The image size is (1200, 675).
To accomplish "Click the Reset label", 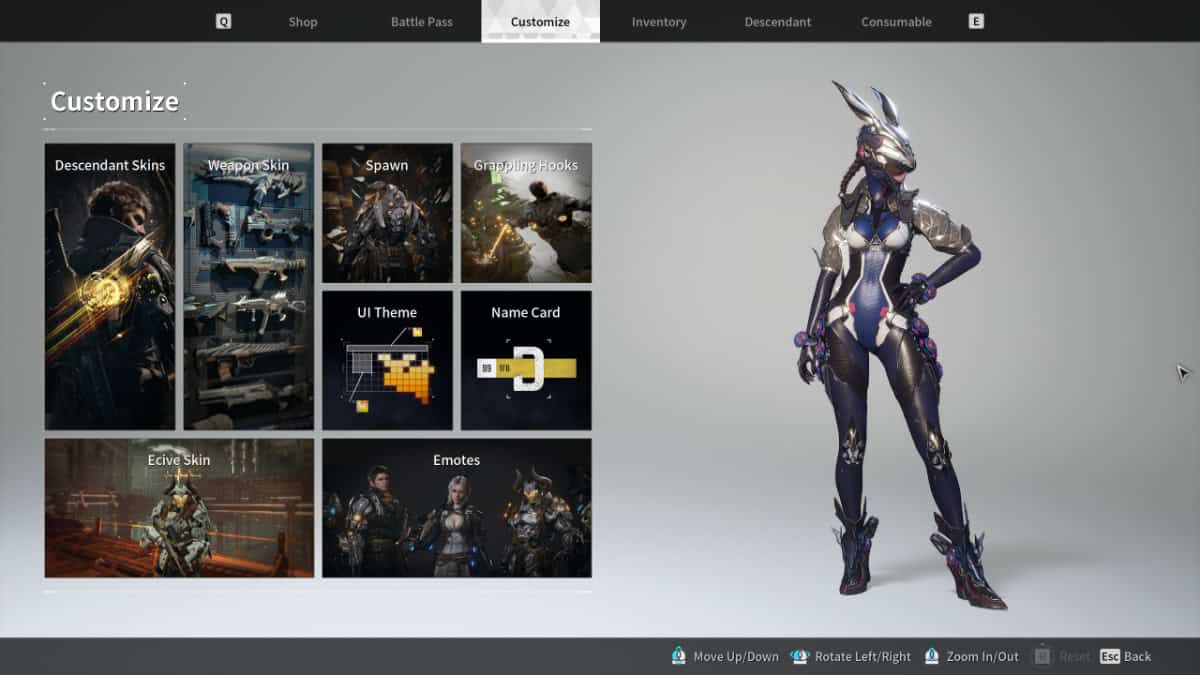I will point(1075,656).
